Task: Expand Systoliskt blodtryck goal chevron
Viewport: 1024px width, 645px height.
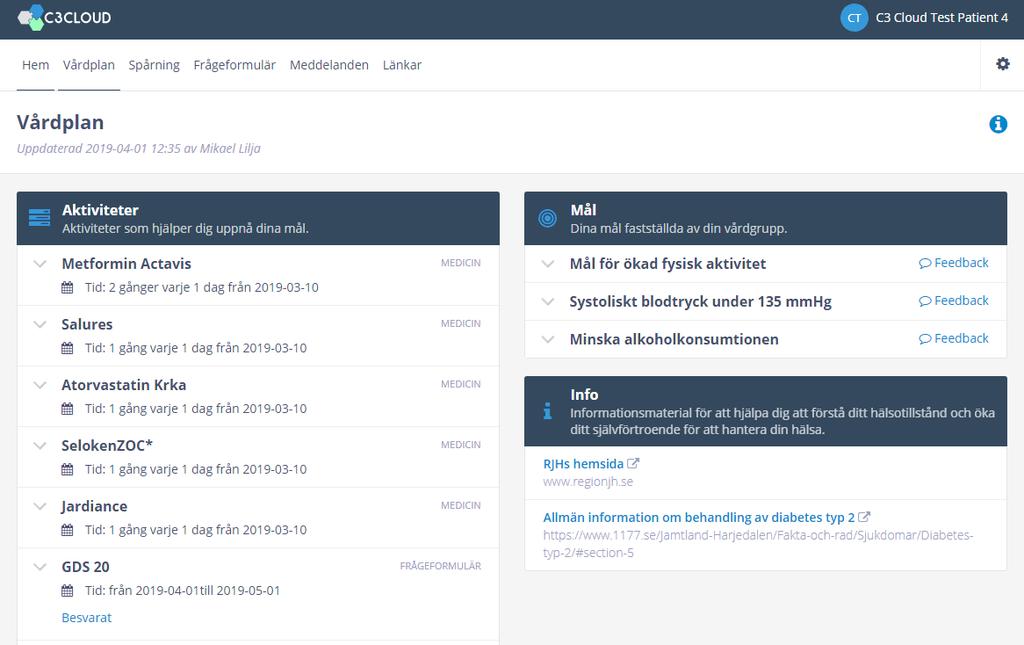Action: click(548, 302)
